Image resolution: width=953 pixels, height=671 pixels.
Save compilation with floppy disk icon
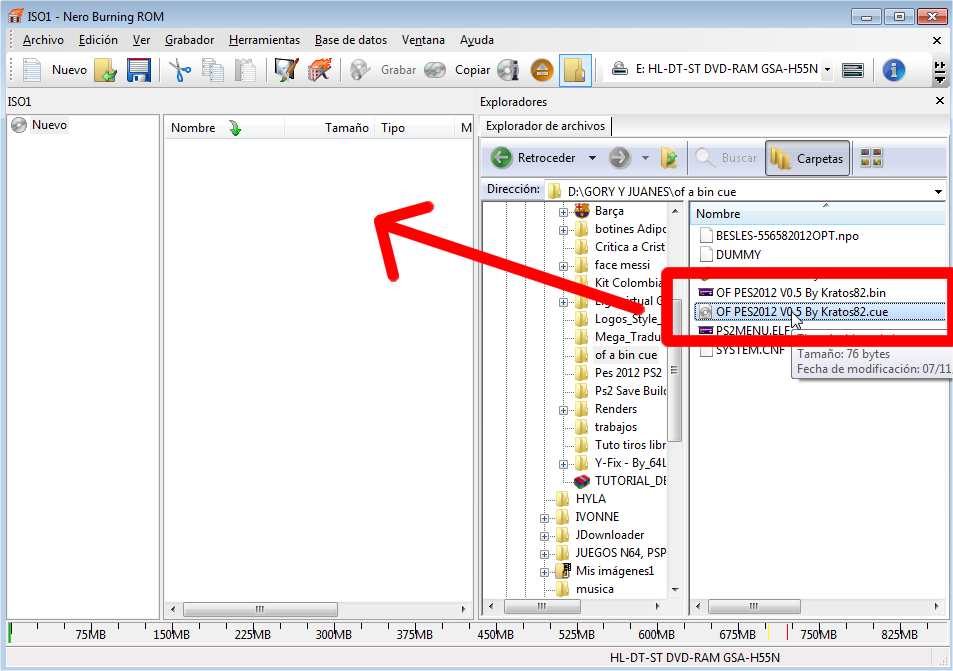point(139,70)
